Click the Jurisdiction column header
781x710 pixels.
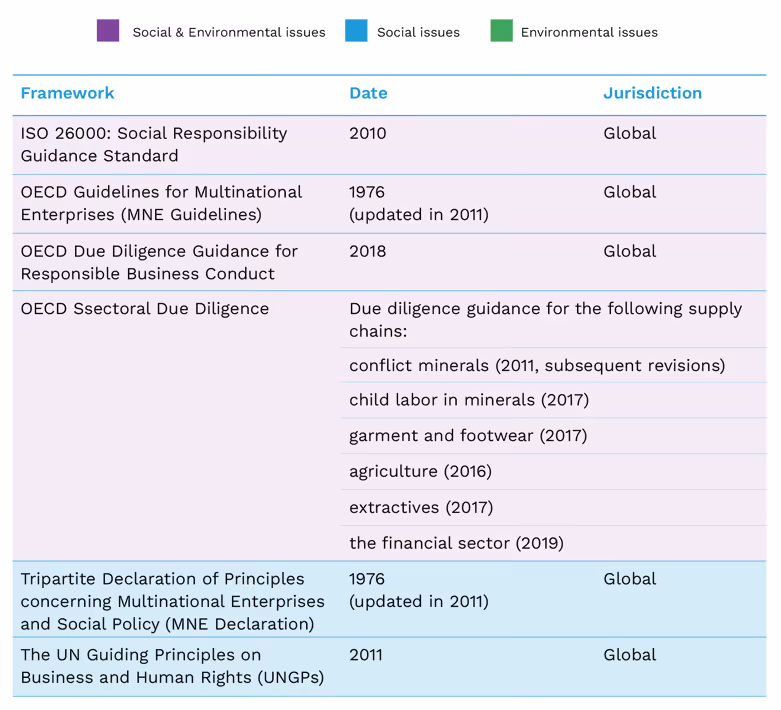tap(652, 93)
